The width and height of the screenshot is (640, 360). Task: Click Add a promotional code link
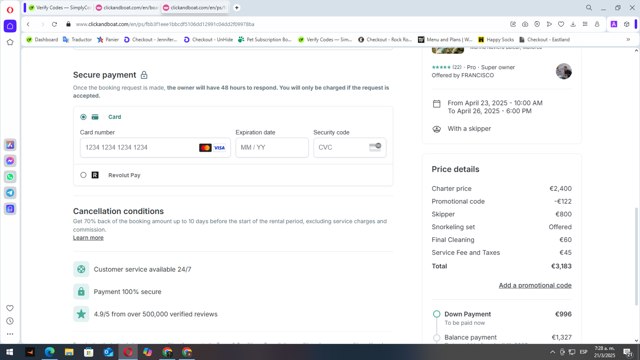point(535,285)
